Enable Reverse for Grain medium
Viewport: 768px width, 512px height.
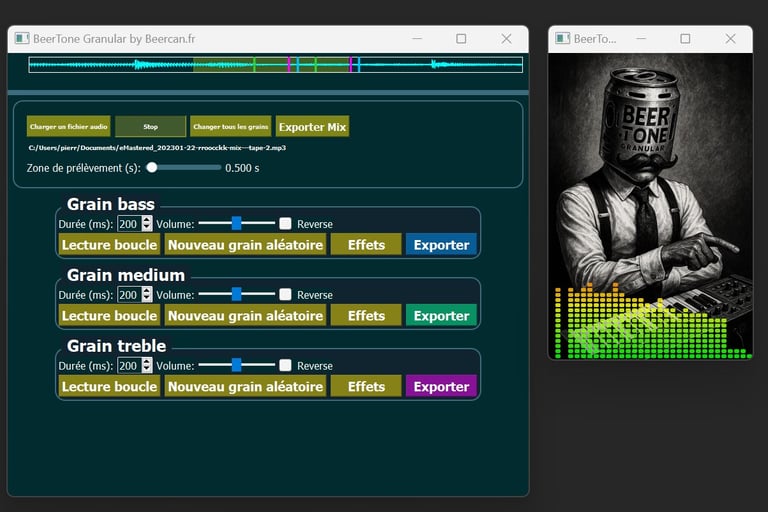click(x=285, y=294)
